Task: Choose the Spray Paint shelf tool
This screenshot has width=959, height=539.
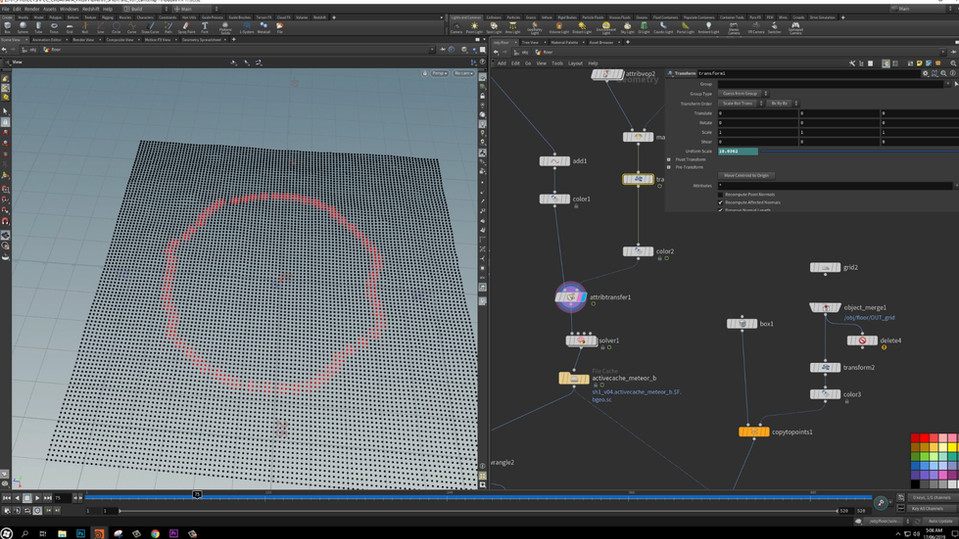Action: 188,28
